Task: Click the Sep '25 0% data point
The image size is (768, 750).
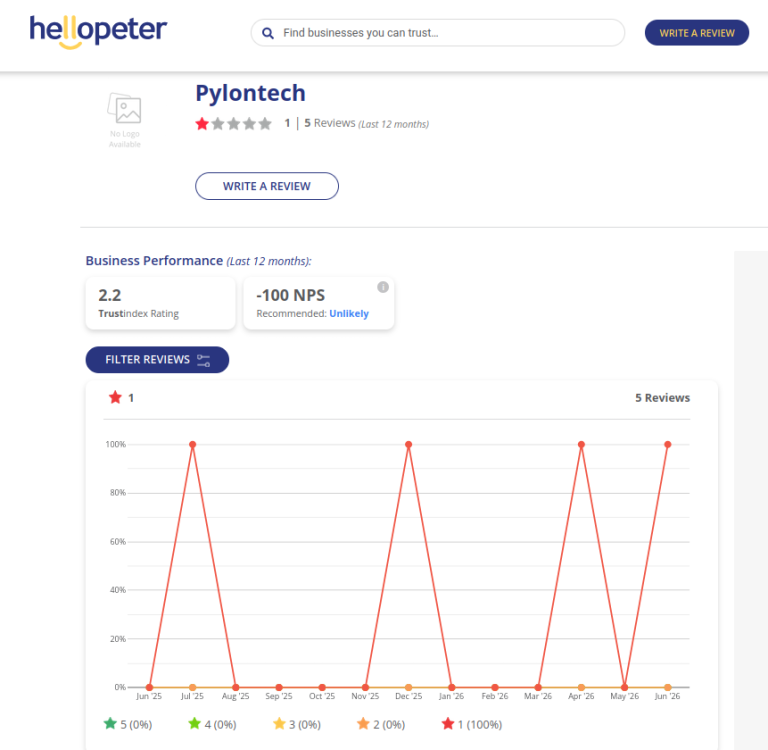Action: (279, 687)
